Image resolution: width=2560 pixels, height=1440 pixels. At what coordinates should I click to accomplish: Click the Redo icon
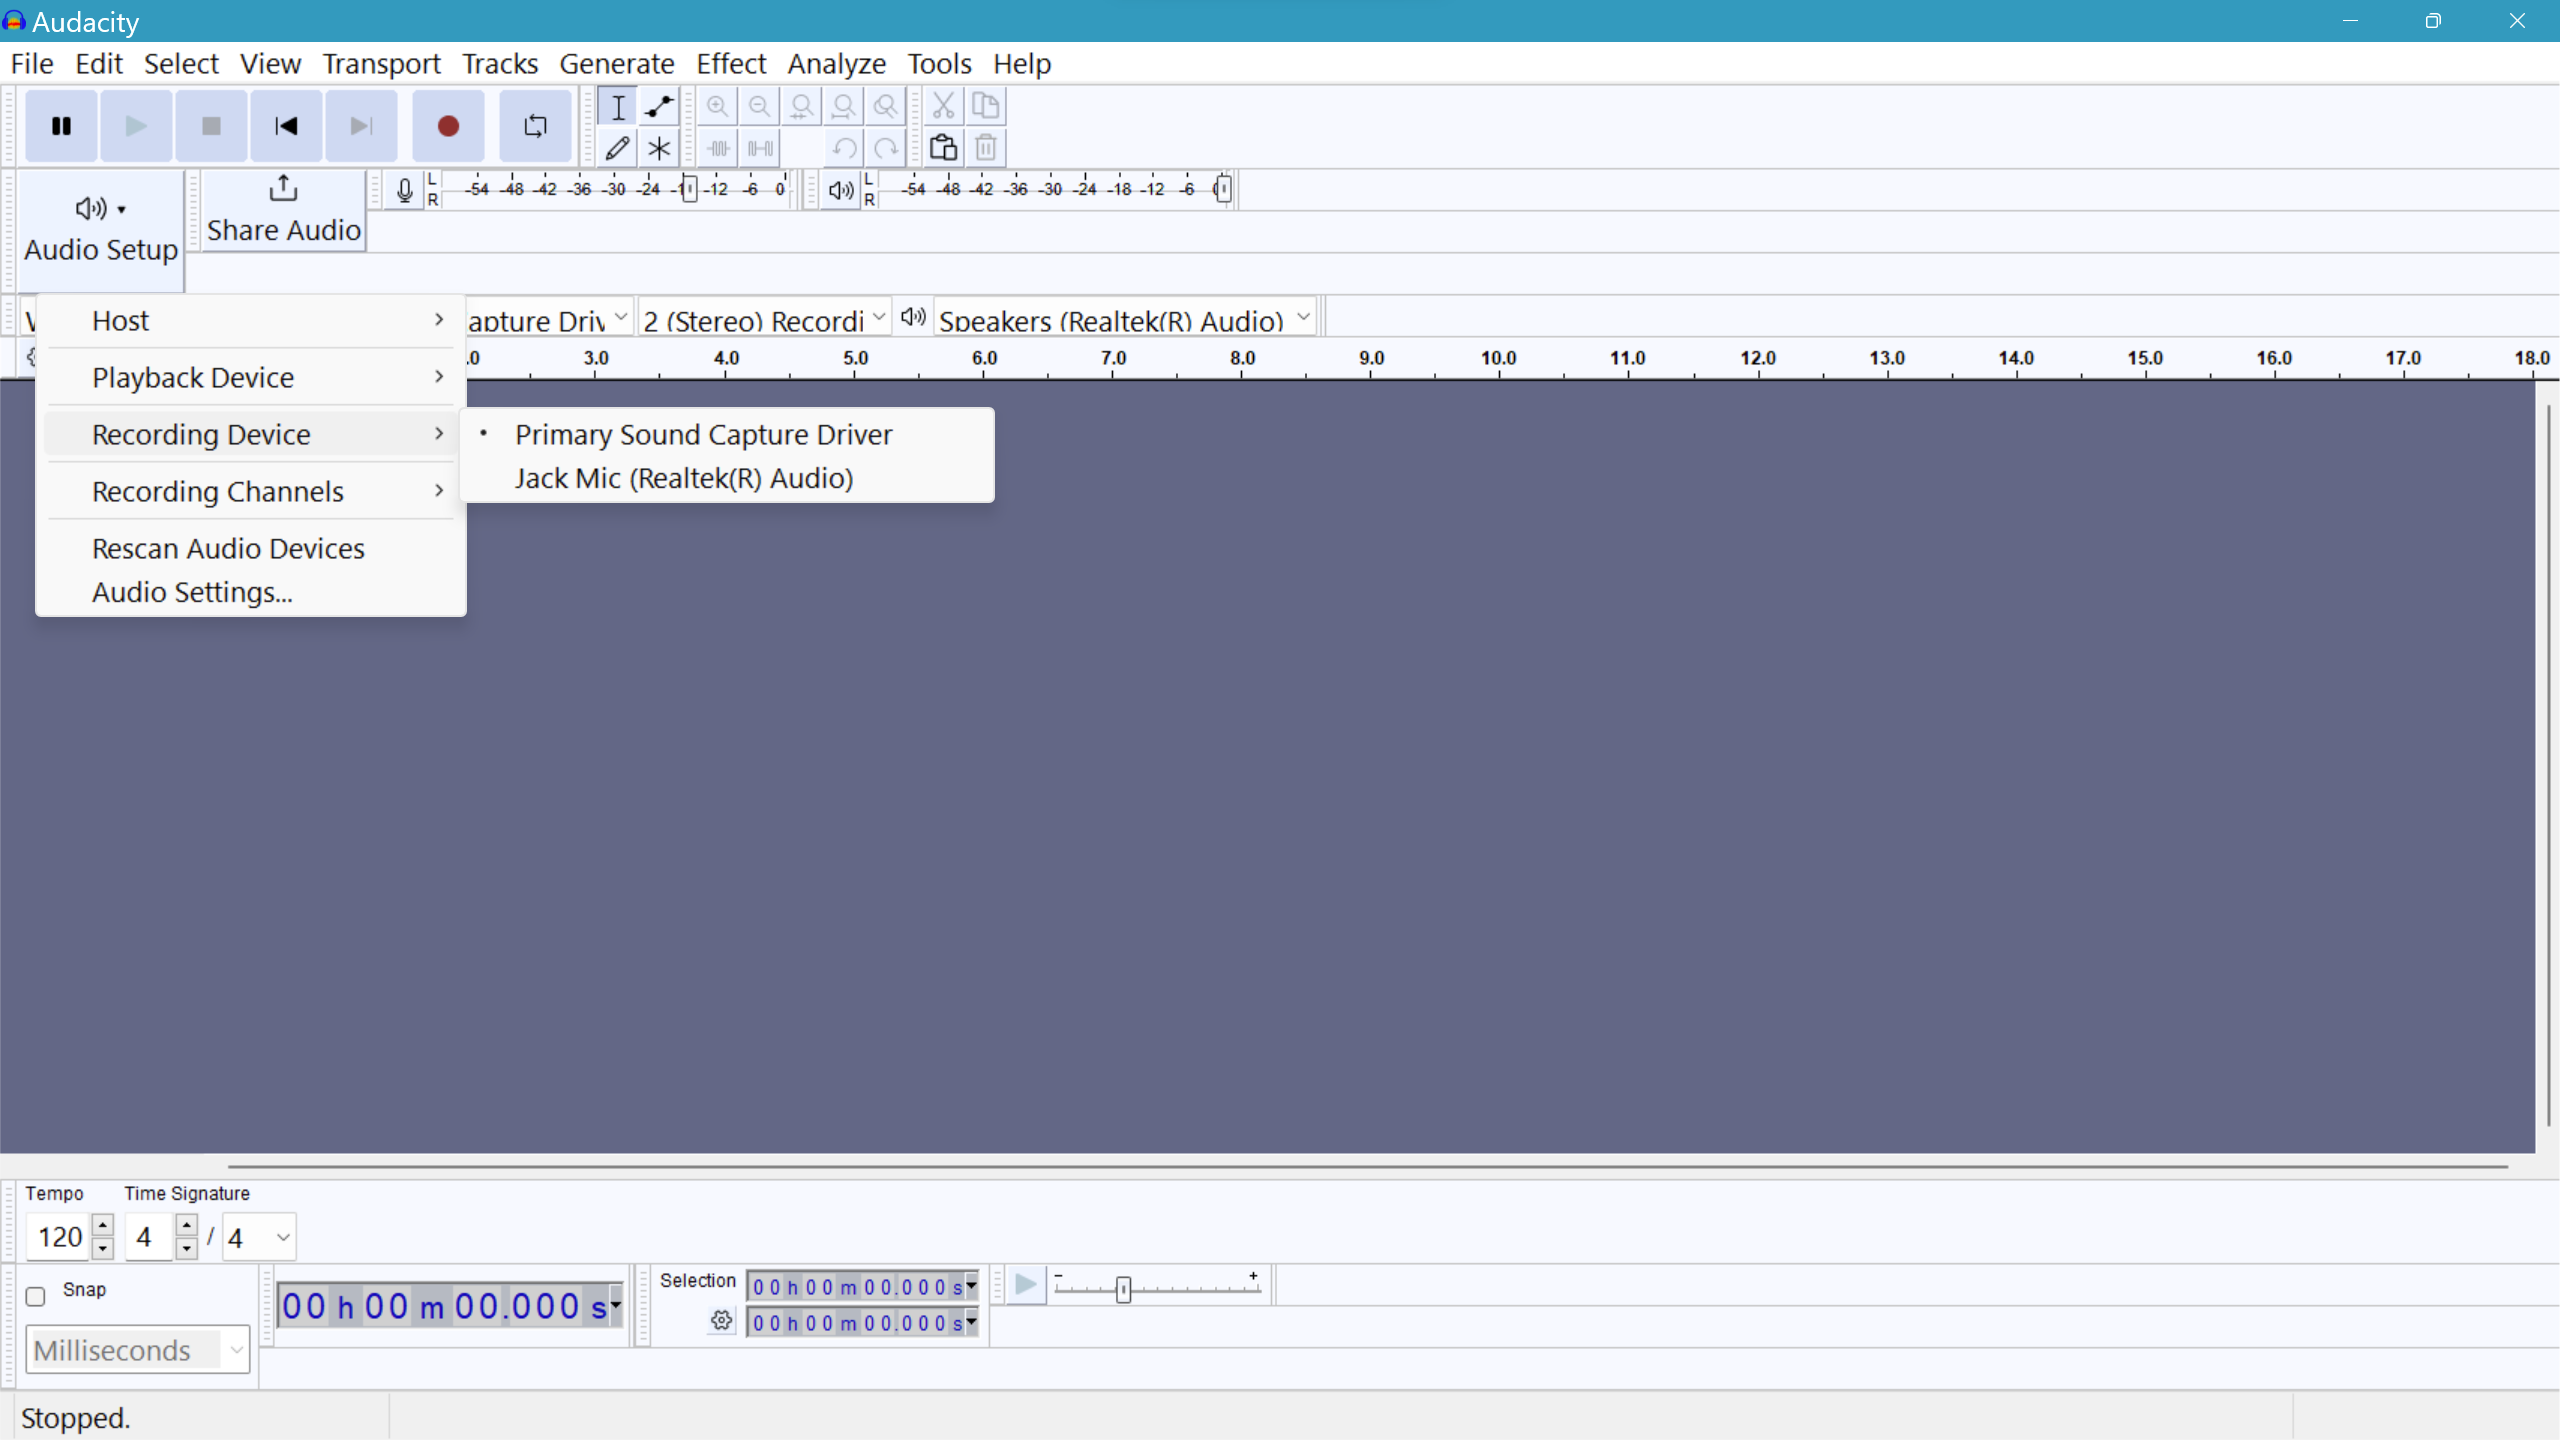point(885,148)
